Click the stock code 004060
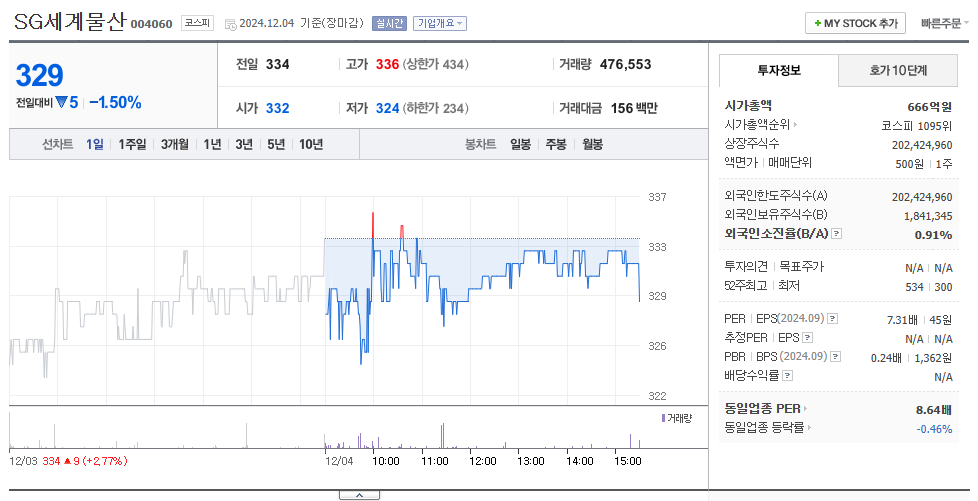This screenshot has height=501, width=978. pos(152,24)
